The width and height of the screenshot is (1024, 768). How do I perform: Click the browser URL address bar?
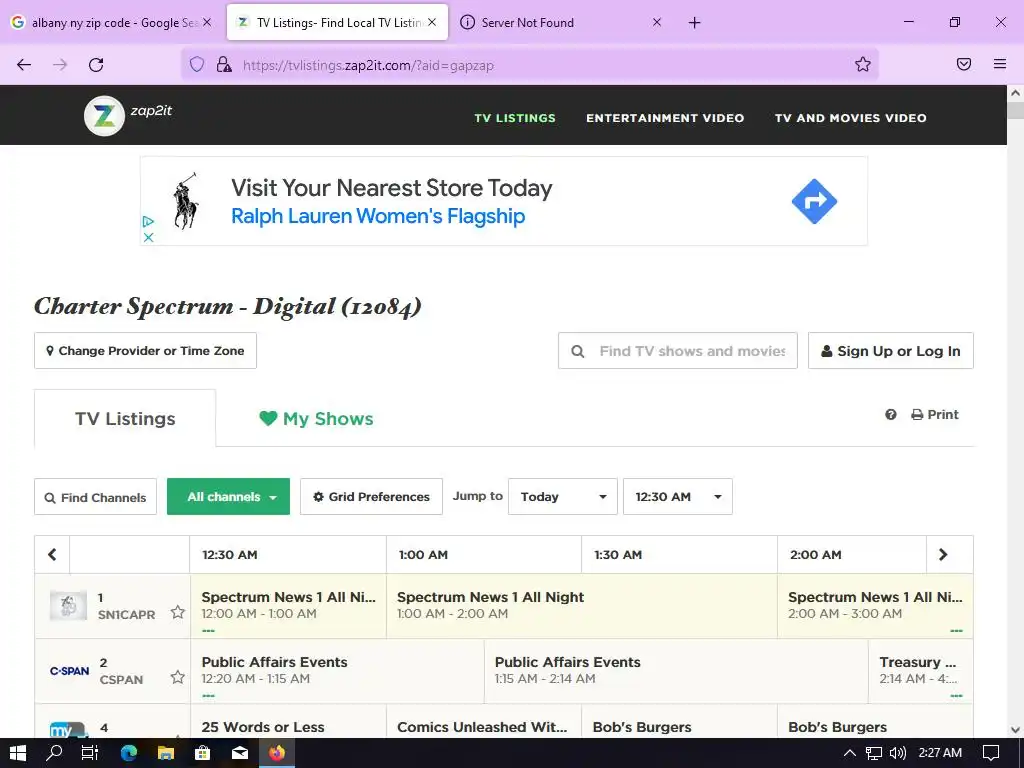point(529,65)
